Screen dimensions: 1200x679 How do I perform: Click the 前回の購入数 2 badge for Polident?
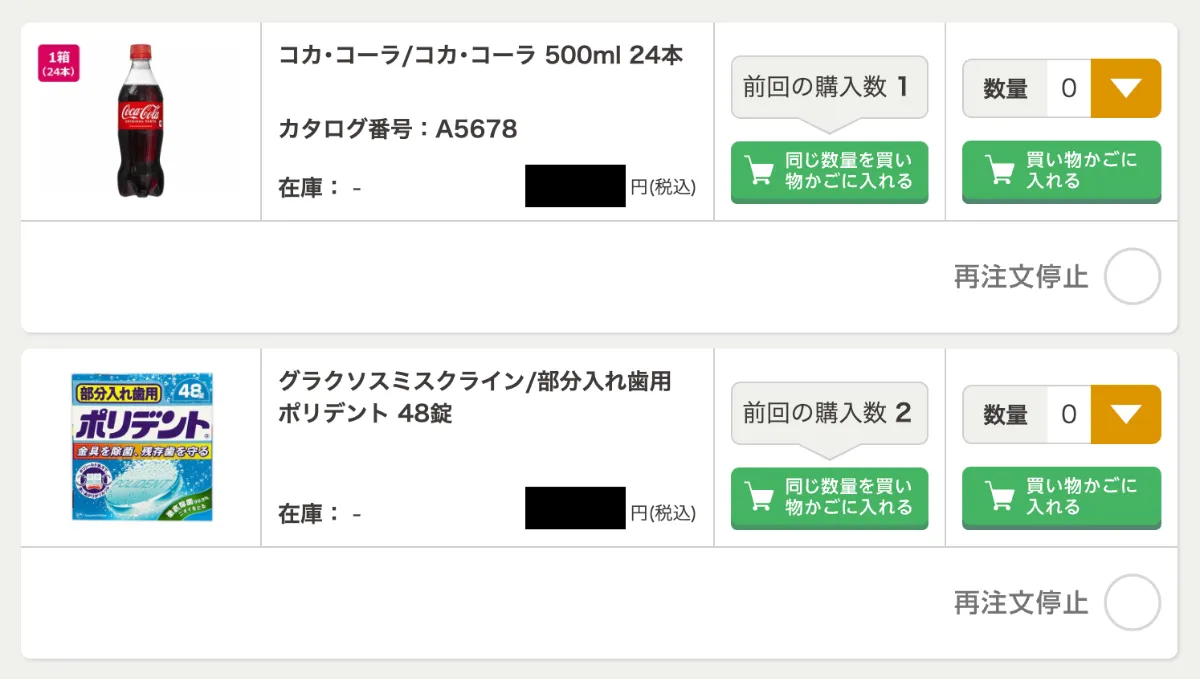[x=829, y=412]
